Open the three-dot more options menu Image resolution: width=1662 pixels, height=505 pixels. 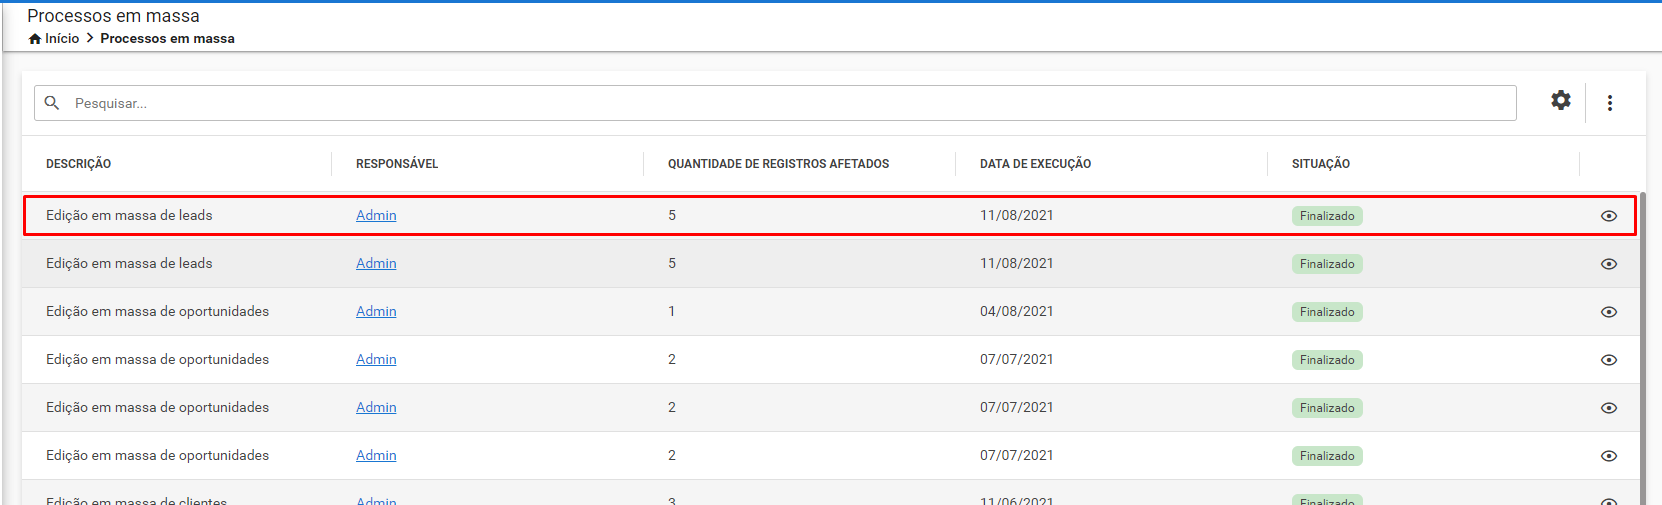tap(1610, 103)
